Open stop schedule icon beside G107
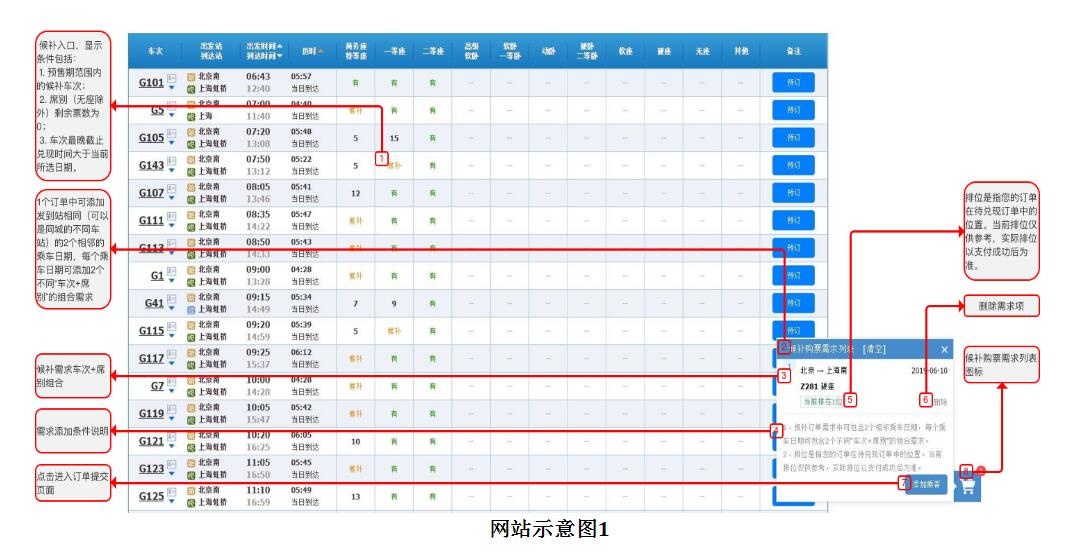The image size is (1077, 560). click(172, 188)
